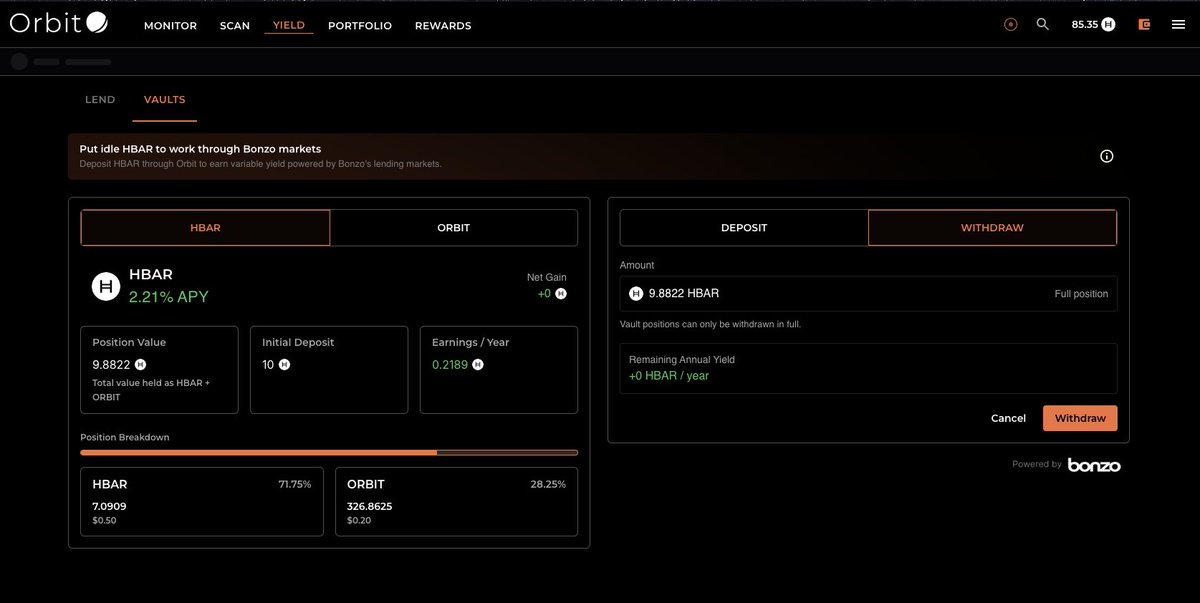
Task: Click large HBAR token logo
Action: point(106,286)
